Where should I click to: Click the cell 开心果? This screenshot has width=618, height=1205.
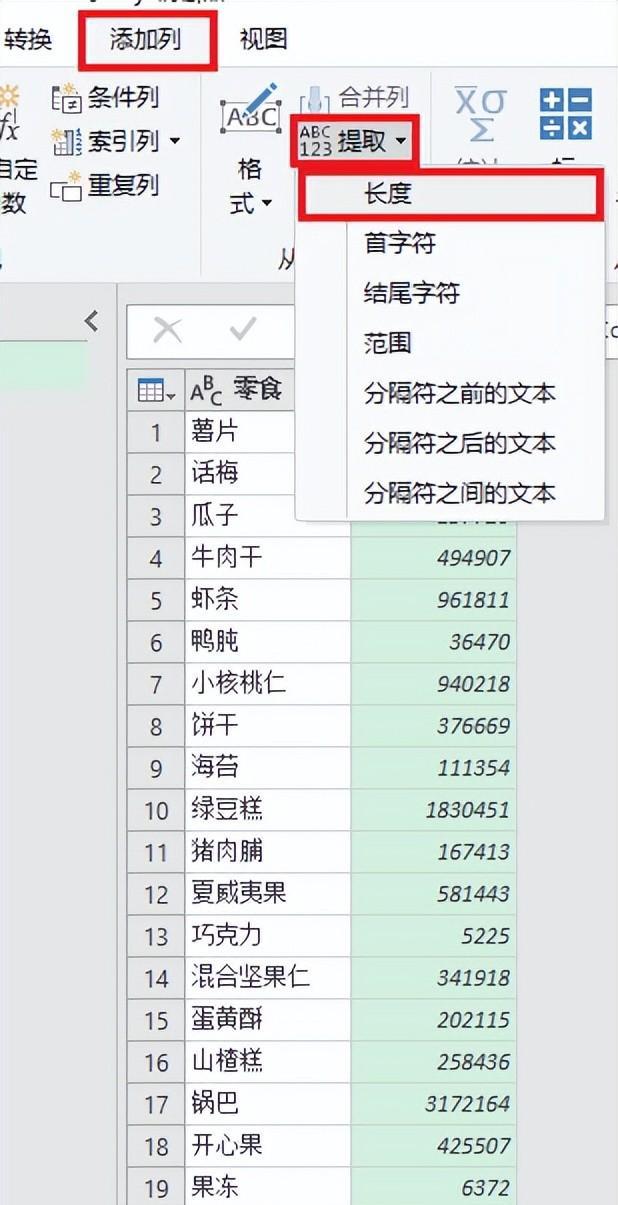(266, 1146)
